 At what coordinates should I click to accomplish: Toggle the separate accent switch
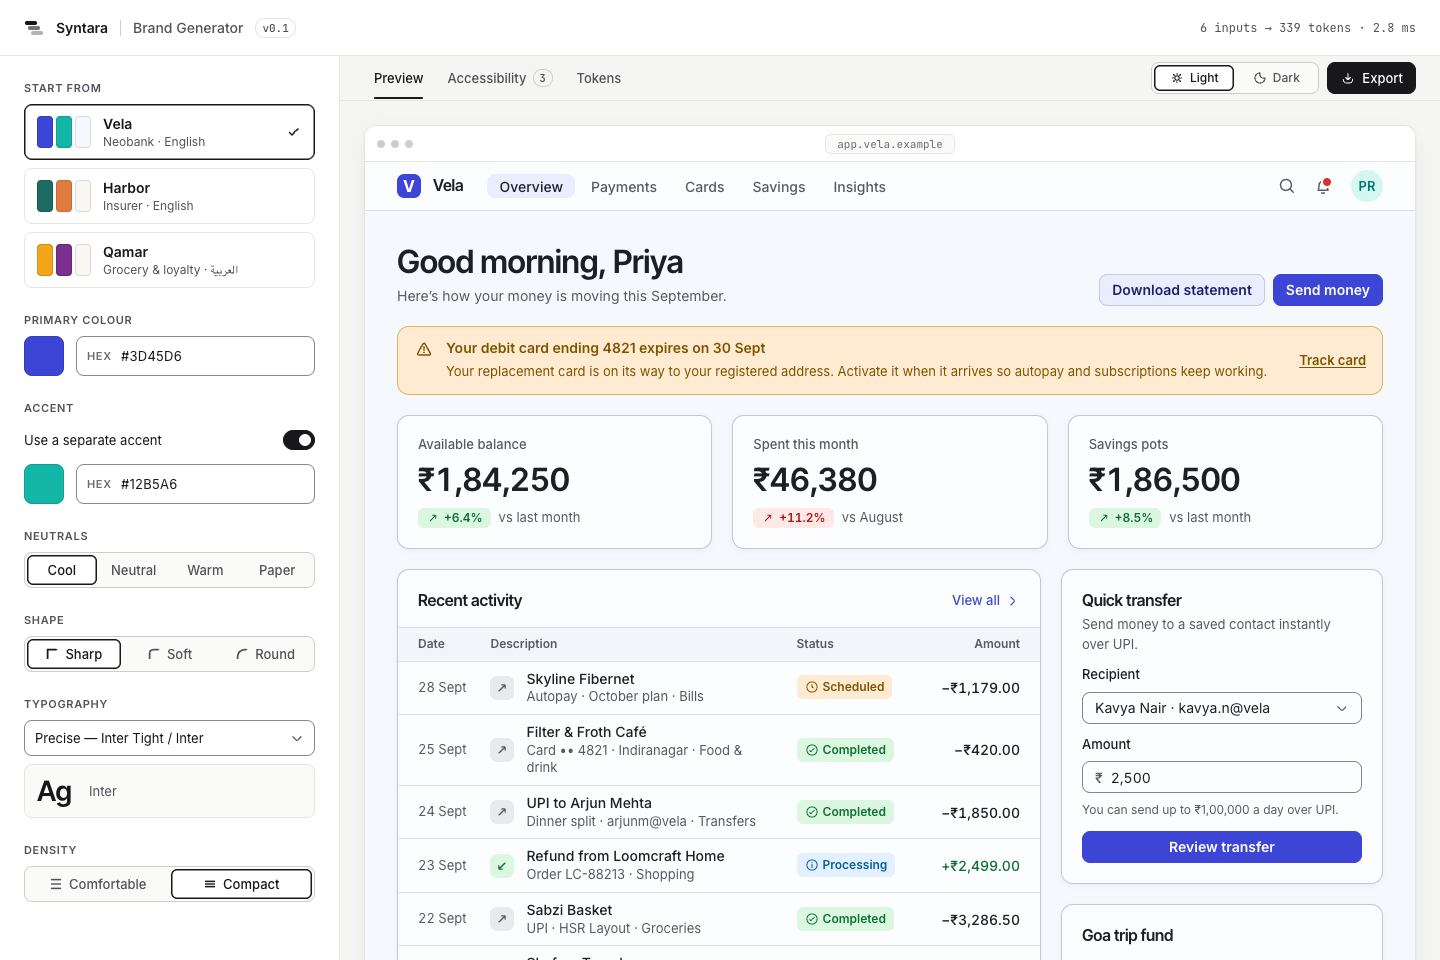[x=299, y=440]
